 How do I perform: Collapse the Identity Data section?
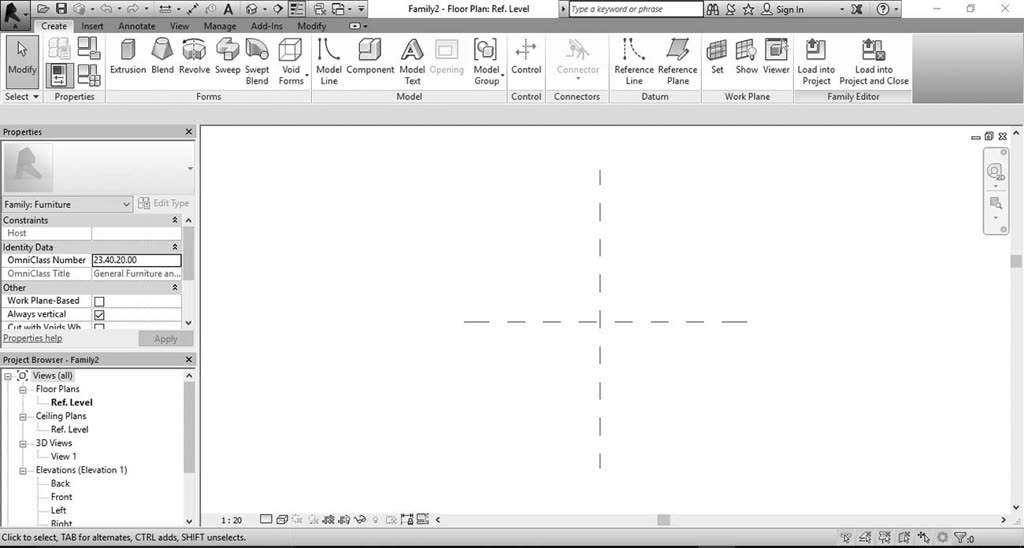click(175, 247)
